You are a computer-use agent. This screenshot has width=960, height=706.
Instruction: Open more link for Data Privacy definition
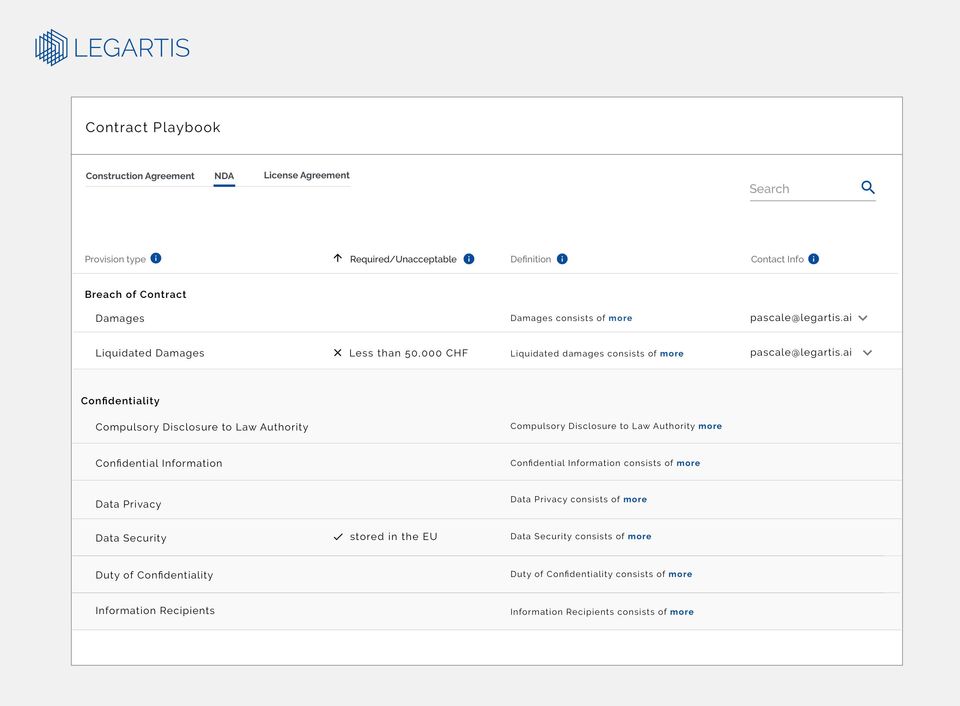click(635, 499)
